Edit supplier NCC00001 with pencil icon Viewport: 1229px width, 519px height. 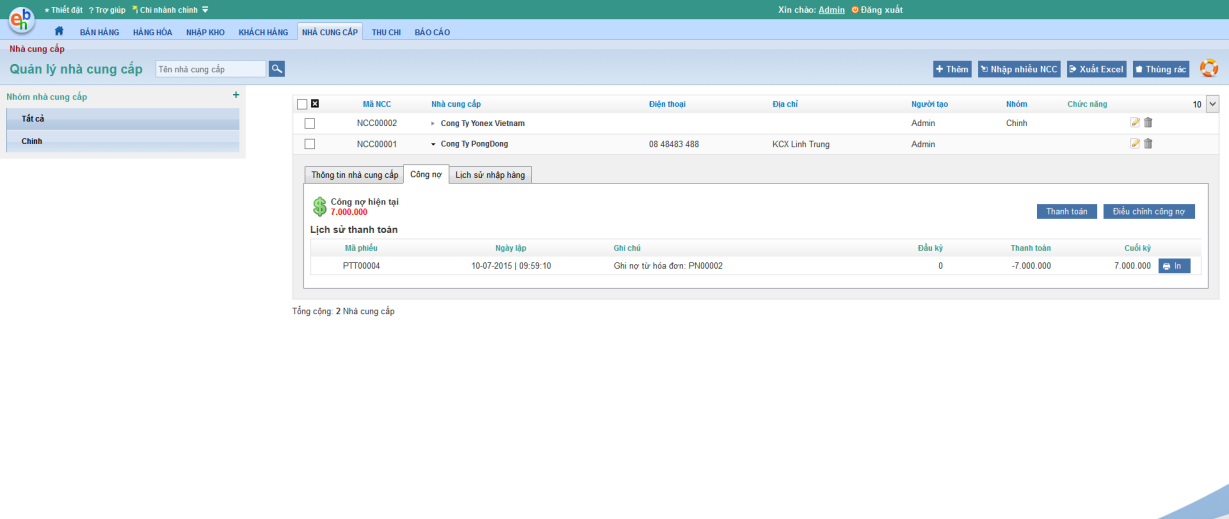[x=1135, y=144]
